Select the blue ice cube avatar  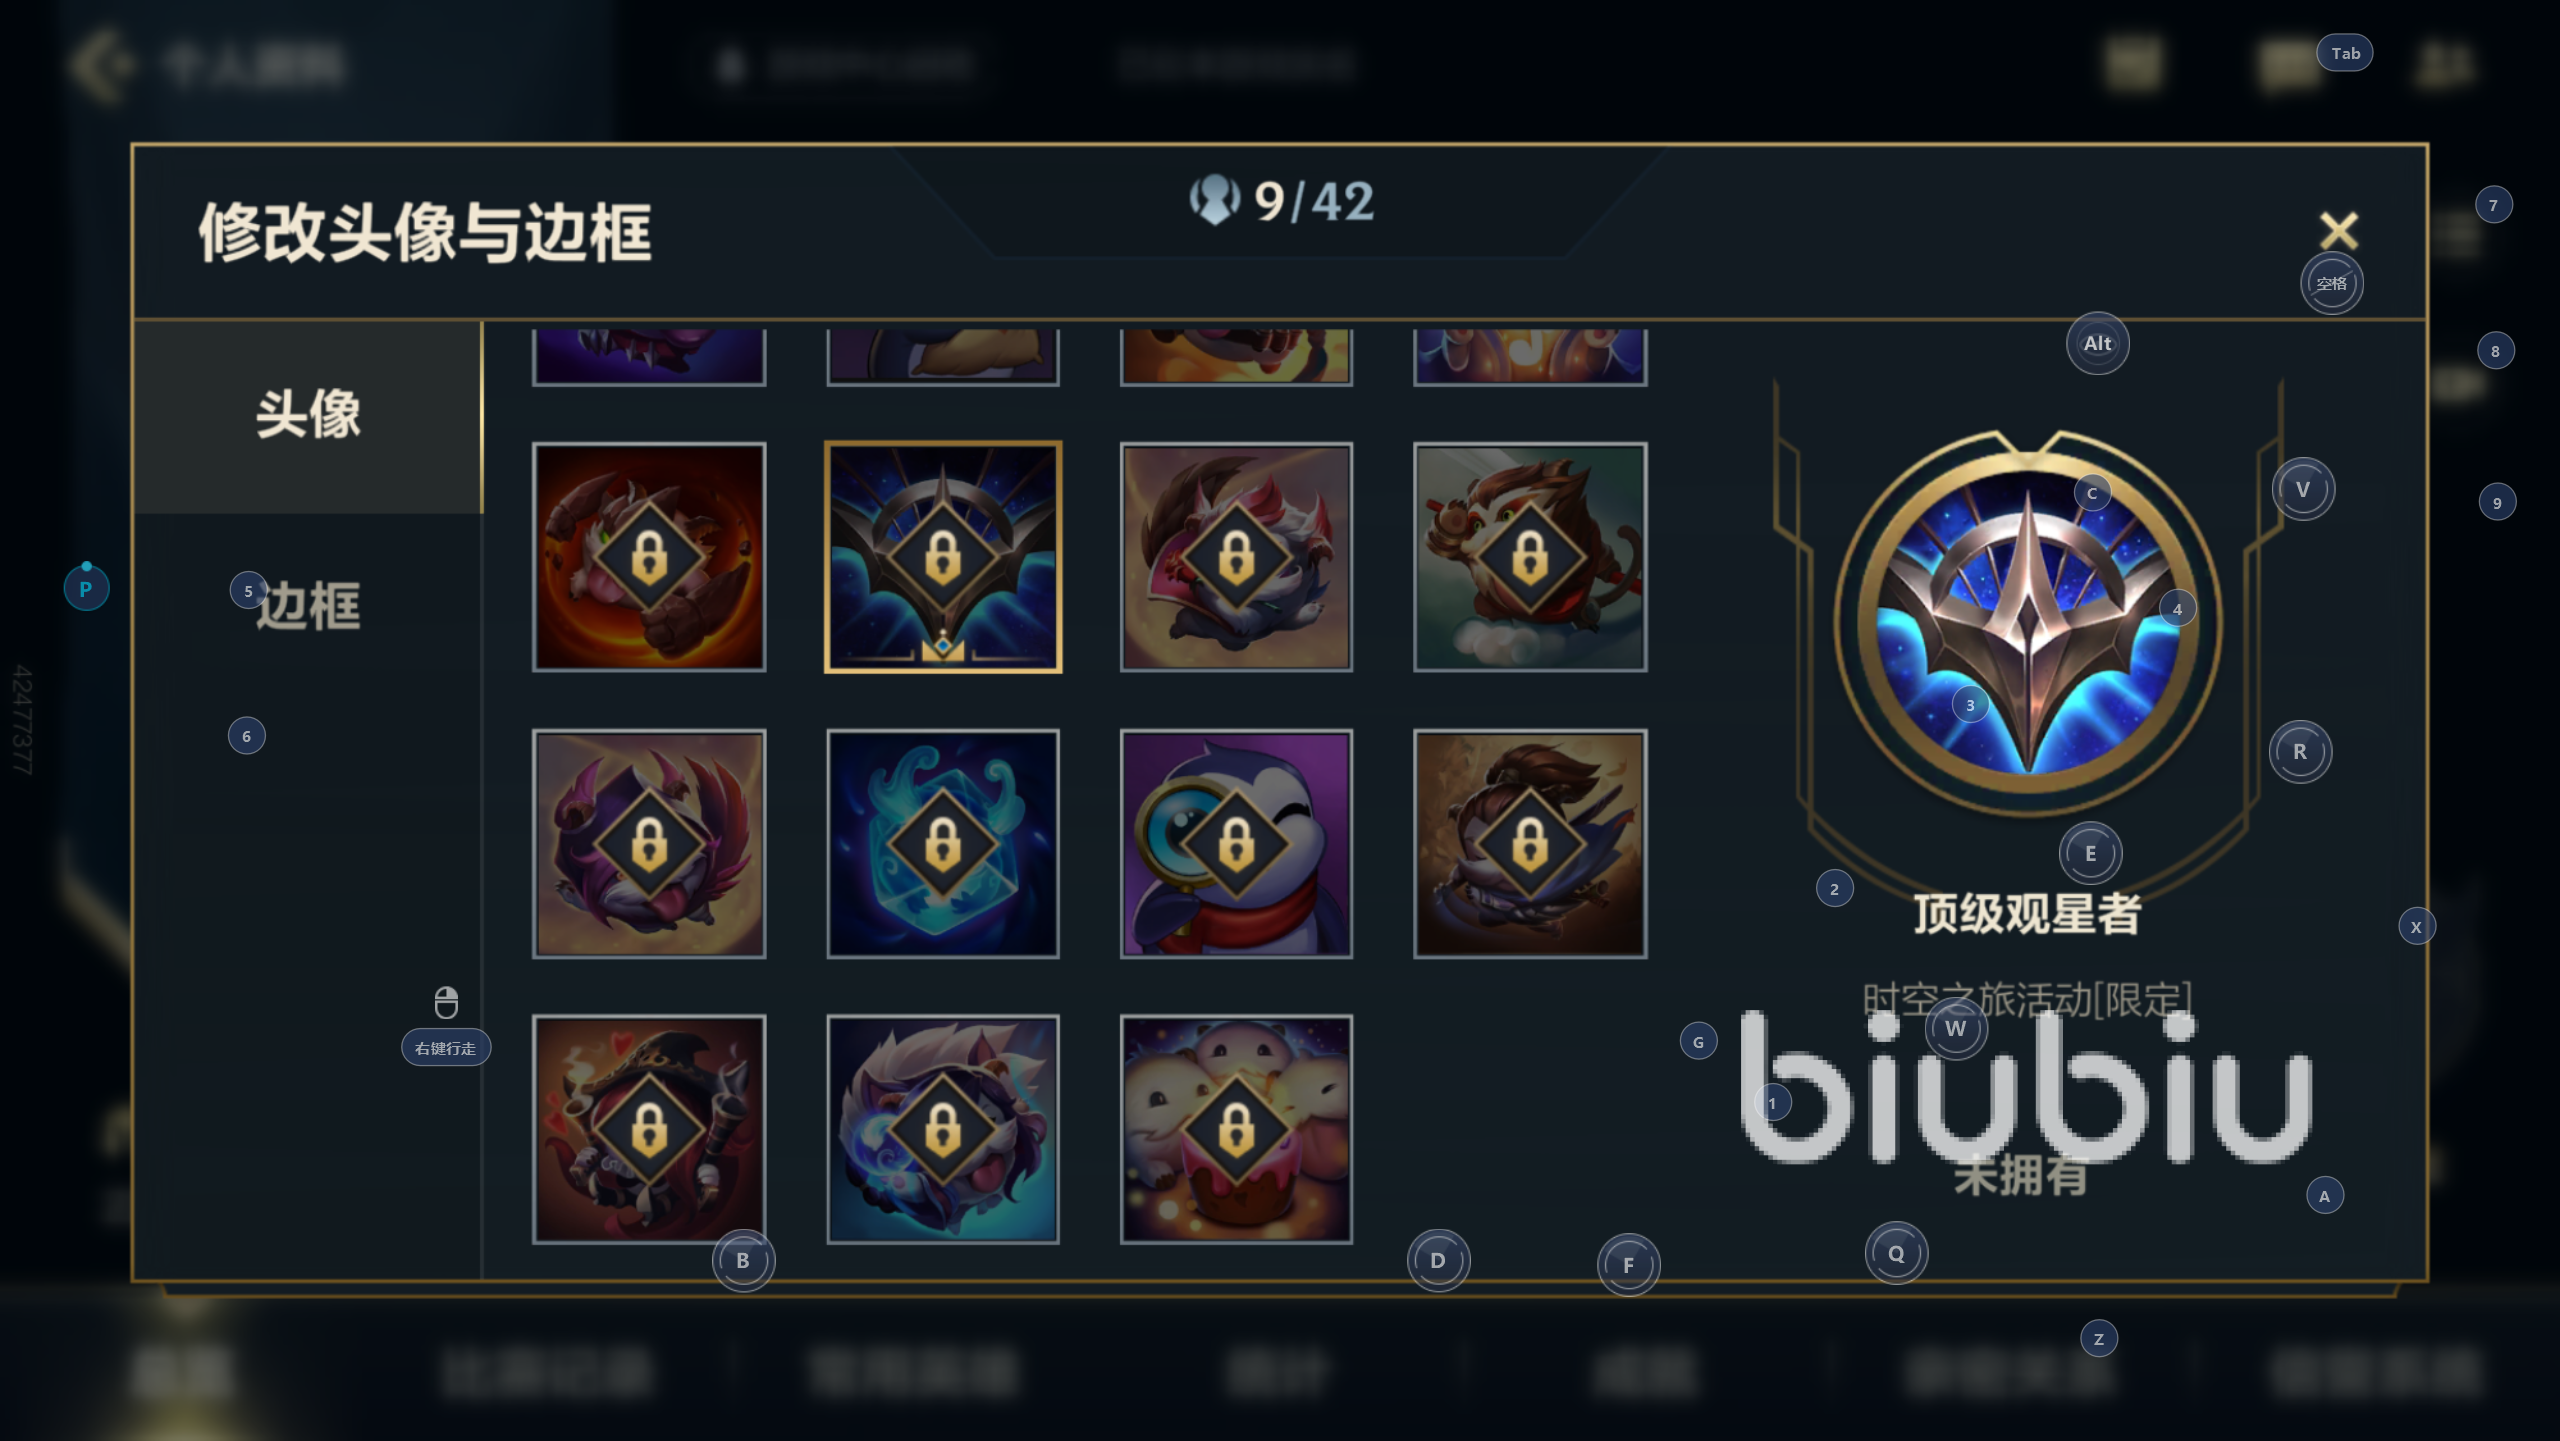[x=943, y=844]
